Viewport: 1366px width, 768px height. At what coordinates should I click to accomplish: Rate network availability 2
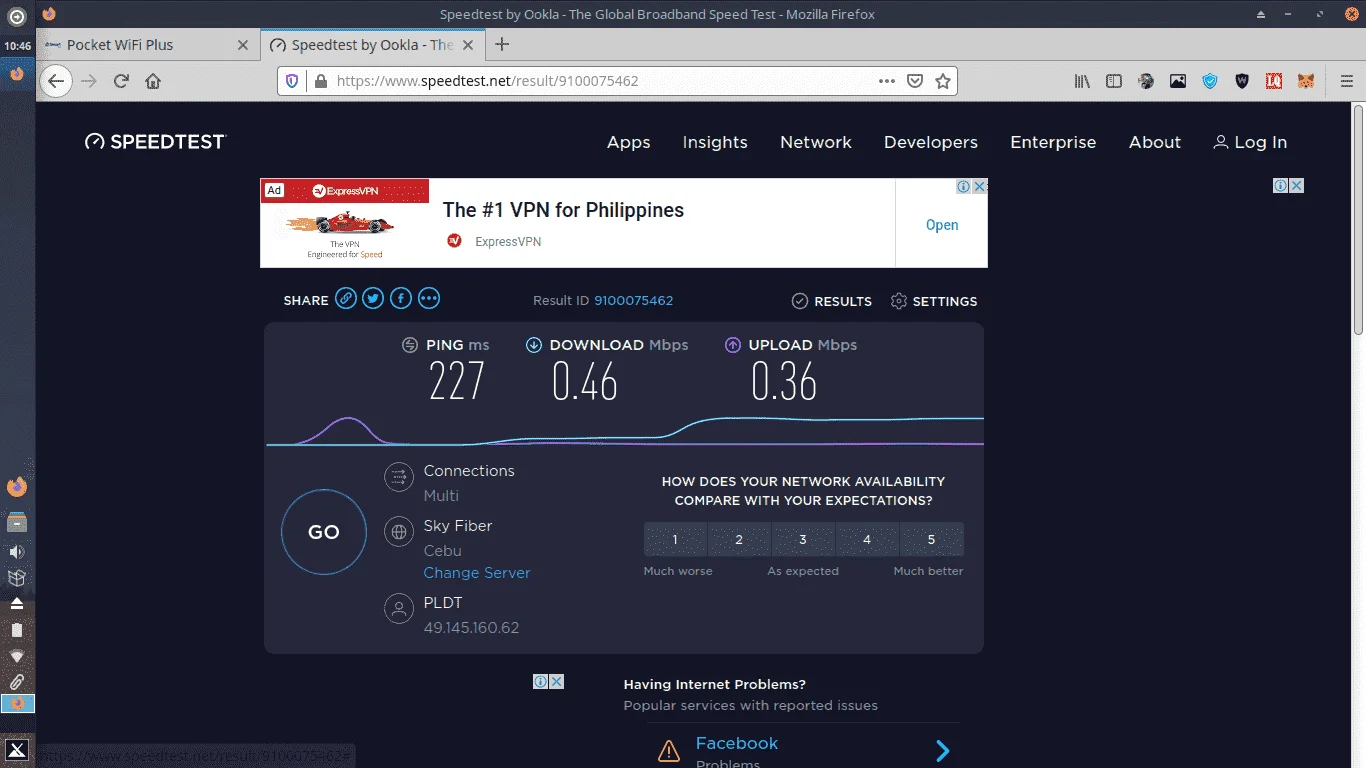click(x=739, y=539)
